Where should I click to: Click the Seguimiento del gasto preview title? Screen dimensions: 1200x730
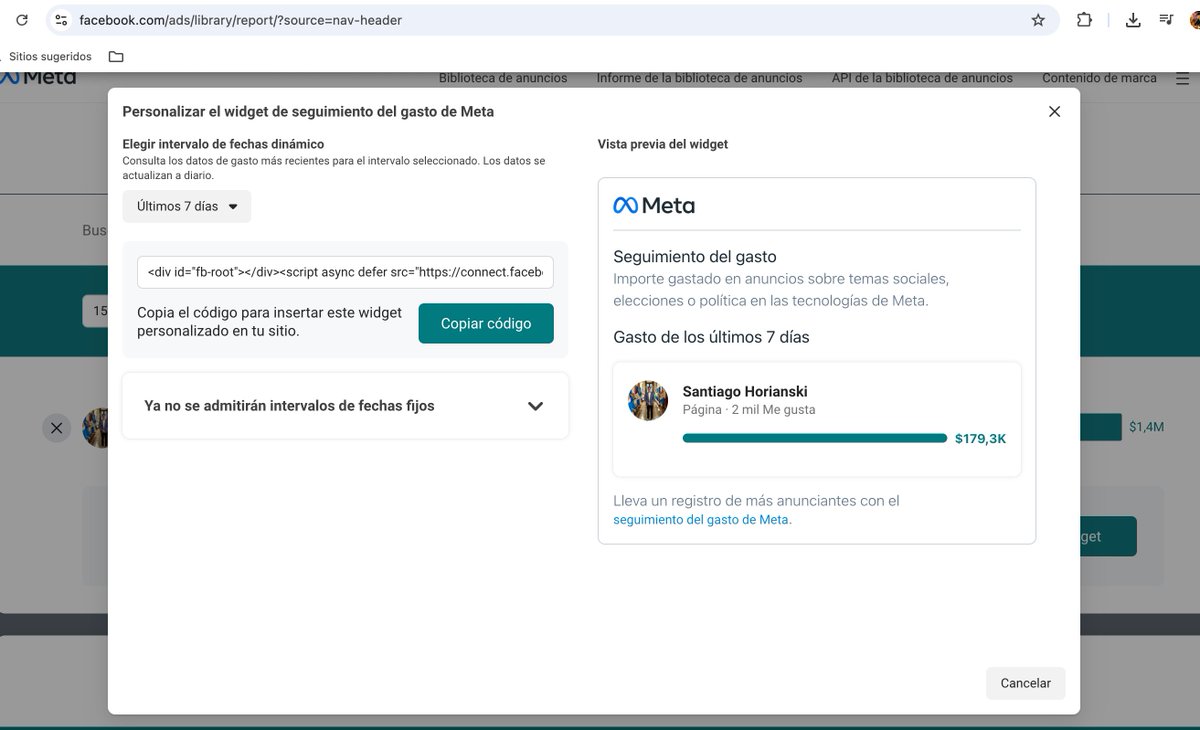click(x=695, y=256)
